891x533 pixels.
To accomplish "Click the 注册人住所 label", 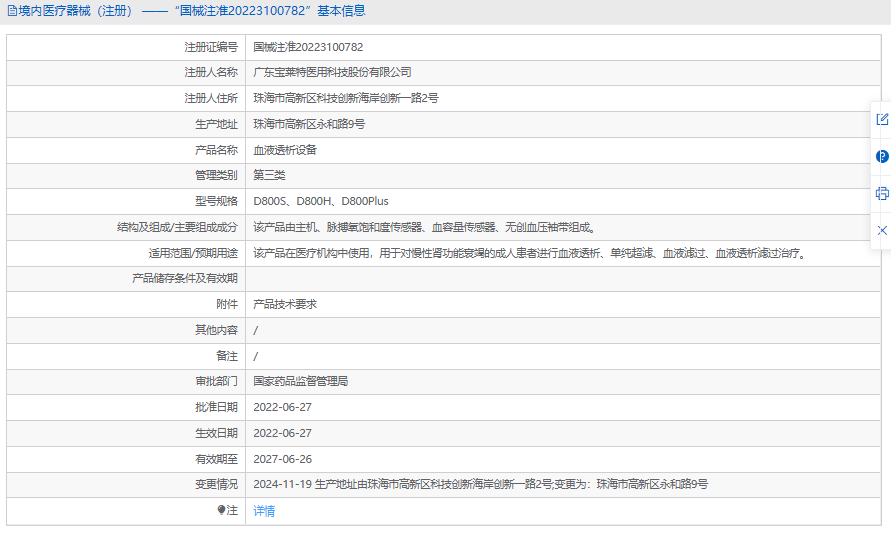I will 211,98.
